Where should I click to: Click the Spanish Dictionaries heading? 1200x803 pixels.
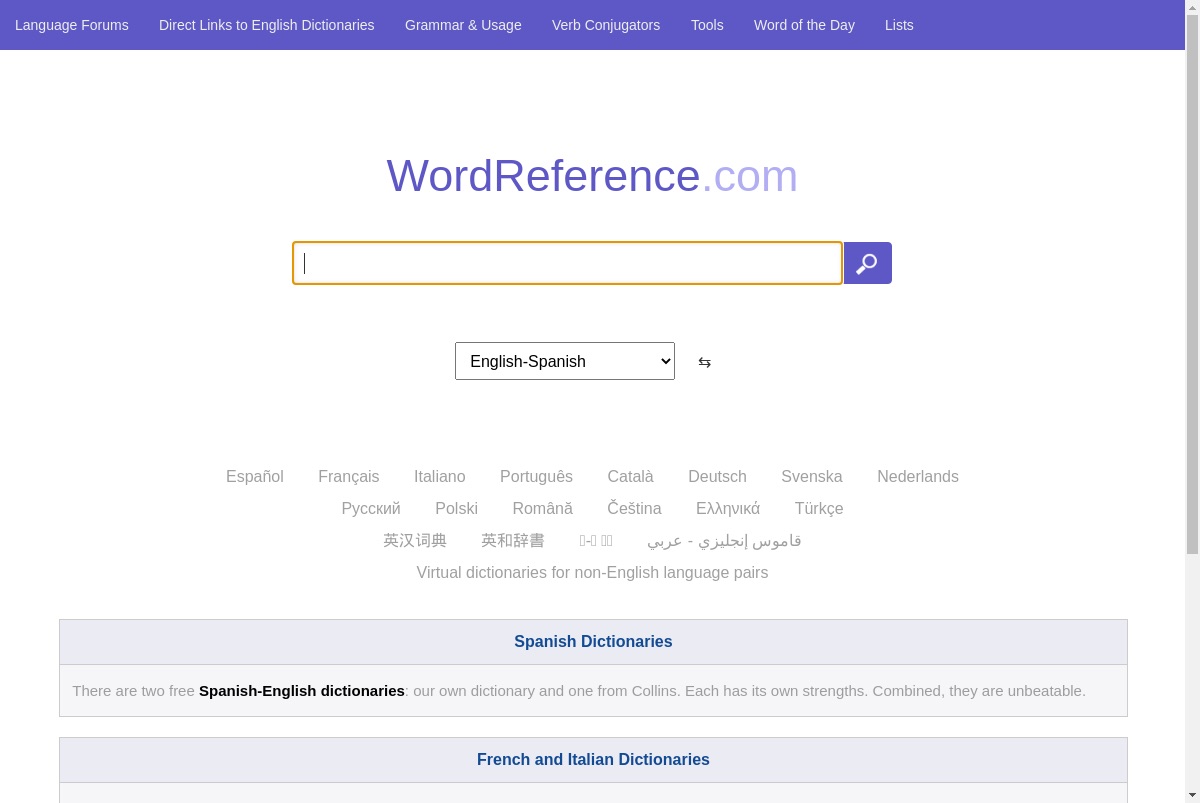[x=593, y=642]
